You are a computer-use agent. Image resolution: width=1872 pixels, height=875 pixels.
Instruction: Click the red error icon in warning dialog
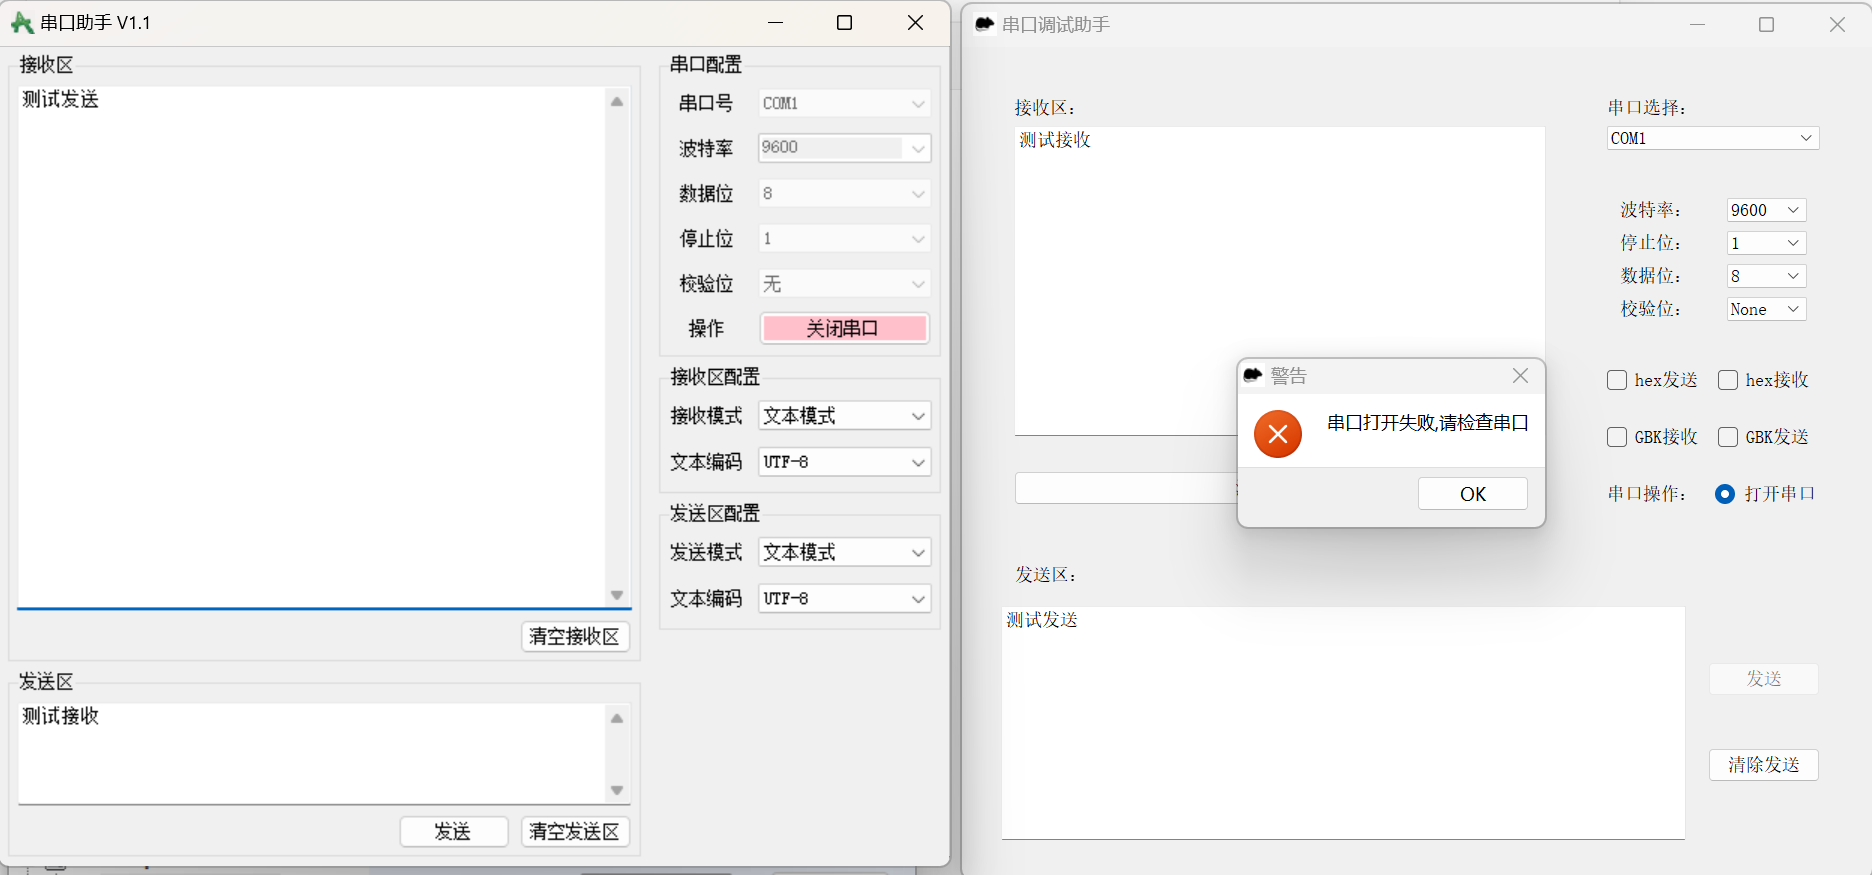[1277, 434]
